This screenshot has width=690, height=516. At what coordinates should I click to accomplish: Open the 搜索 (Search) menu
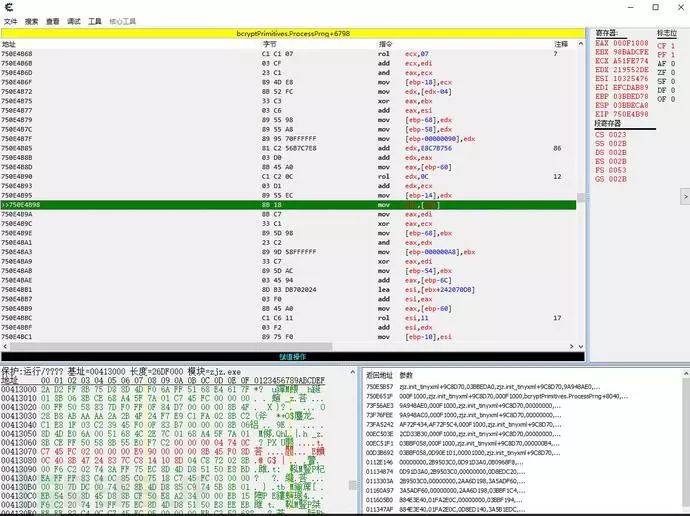31,21
